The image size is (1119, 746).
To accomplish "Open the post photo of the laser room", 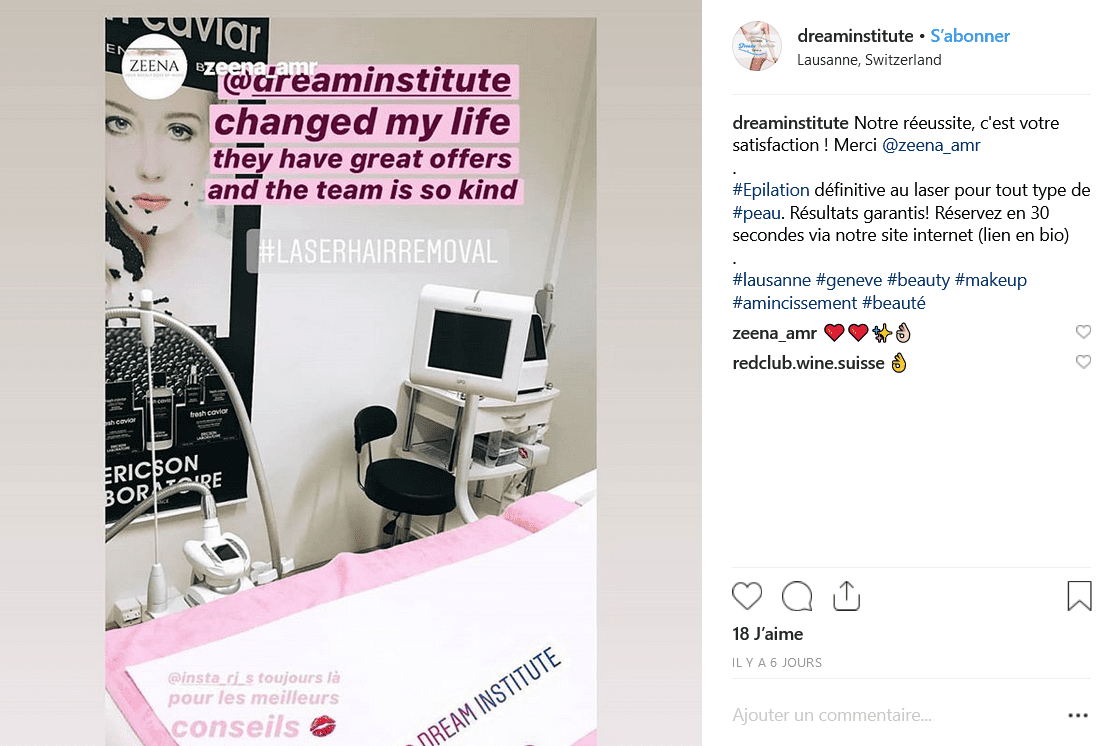I will click(x=351, y=382).
